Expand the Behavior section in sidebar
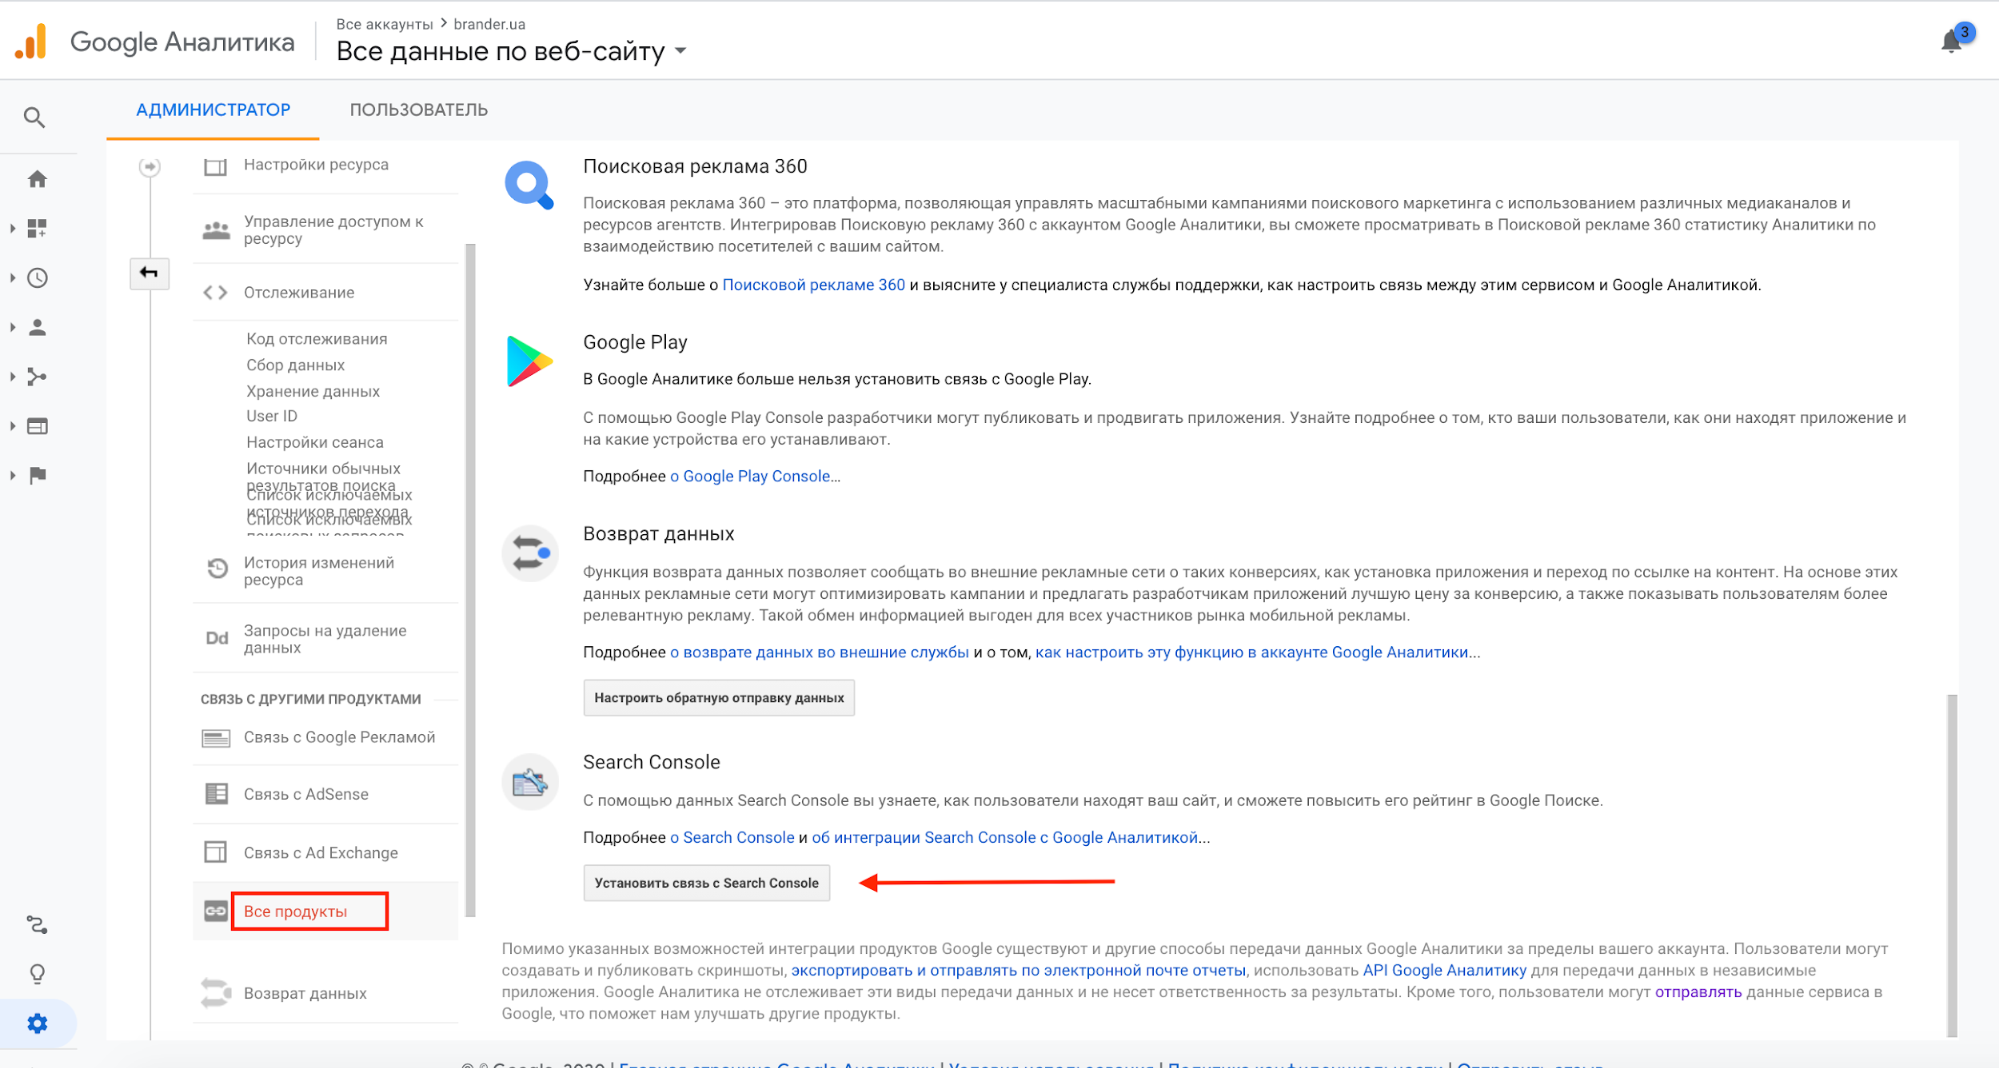The image size is (1999, 1069). tap(13, 426)
